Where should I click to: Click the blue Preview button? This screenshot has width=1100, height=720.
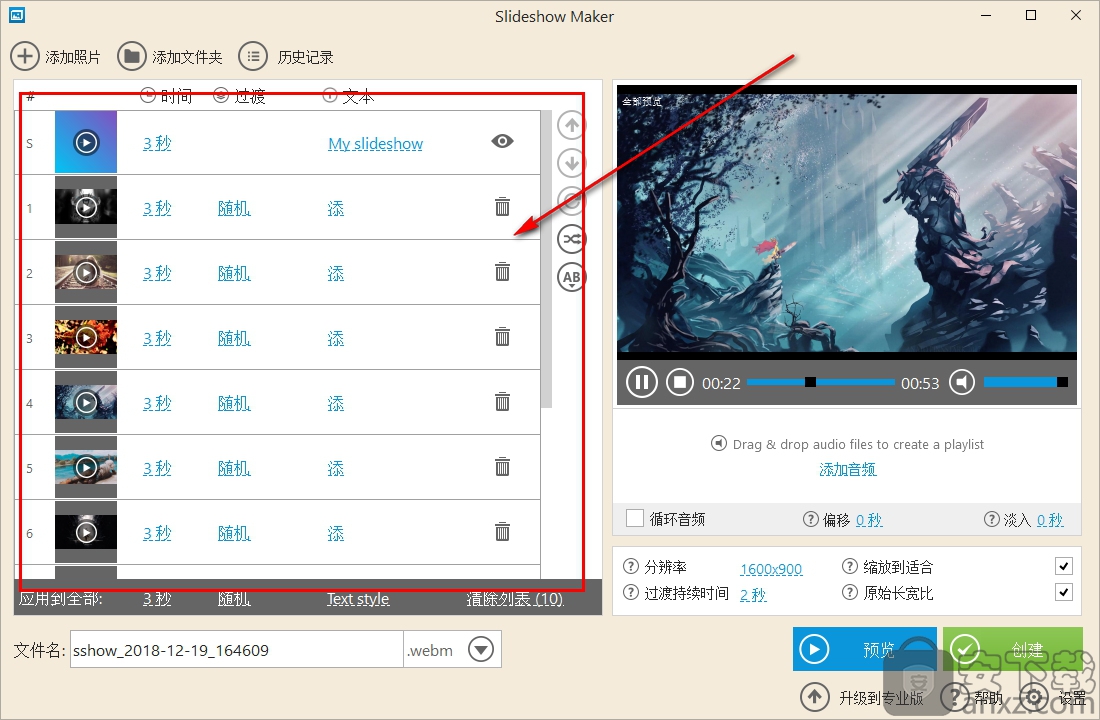[864, 649]
